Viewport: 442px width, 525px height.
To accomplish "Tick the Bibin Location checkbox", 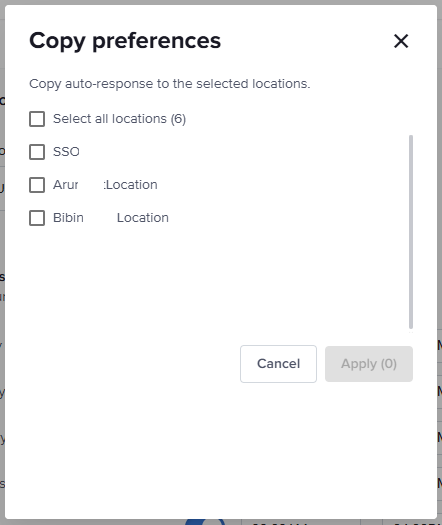I will (37, 218).
